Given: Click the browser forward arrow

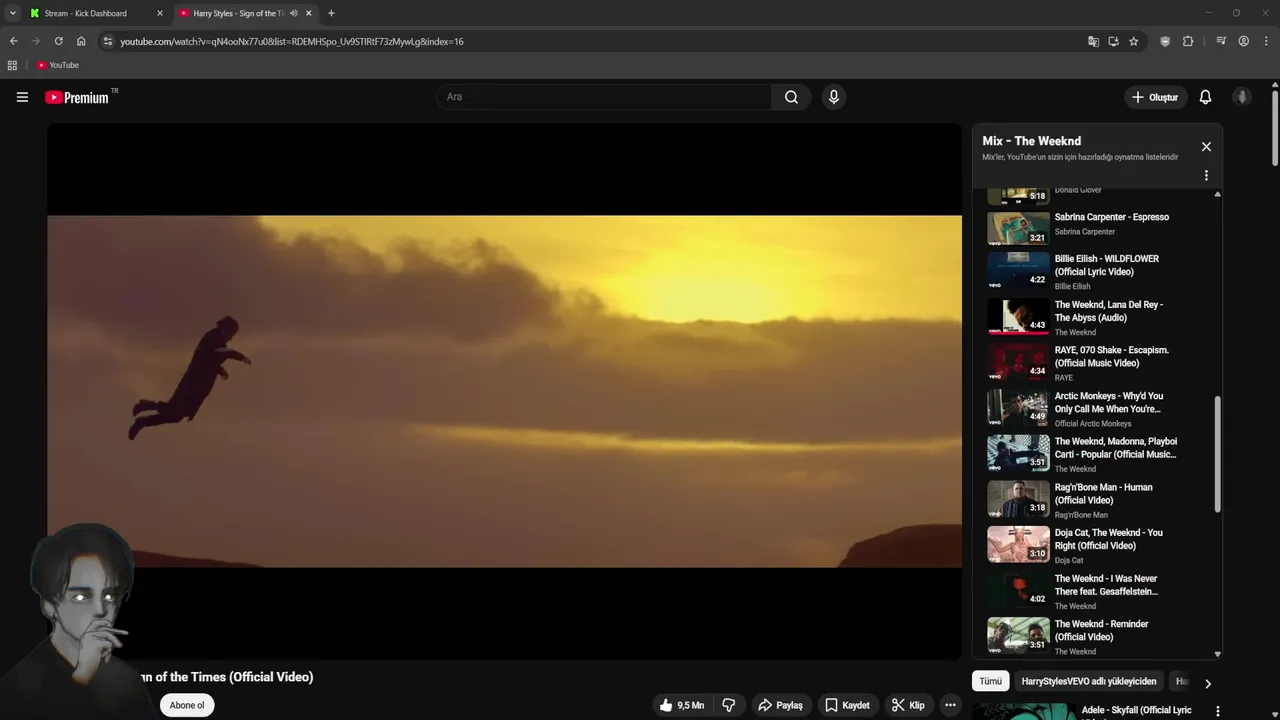Looking at the screenshot, I should click(x=36, y=41).
